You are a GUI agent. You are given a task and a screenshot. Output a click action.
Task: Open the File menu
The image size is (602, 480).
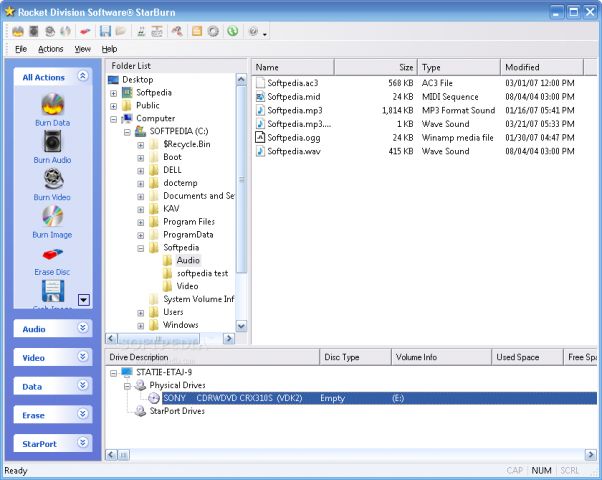pyautogui.click(x=21, y=49)
